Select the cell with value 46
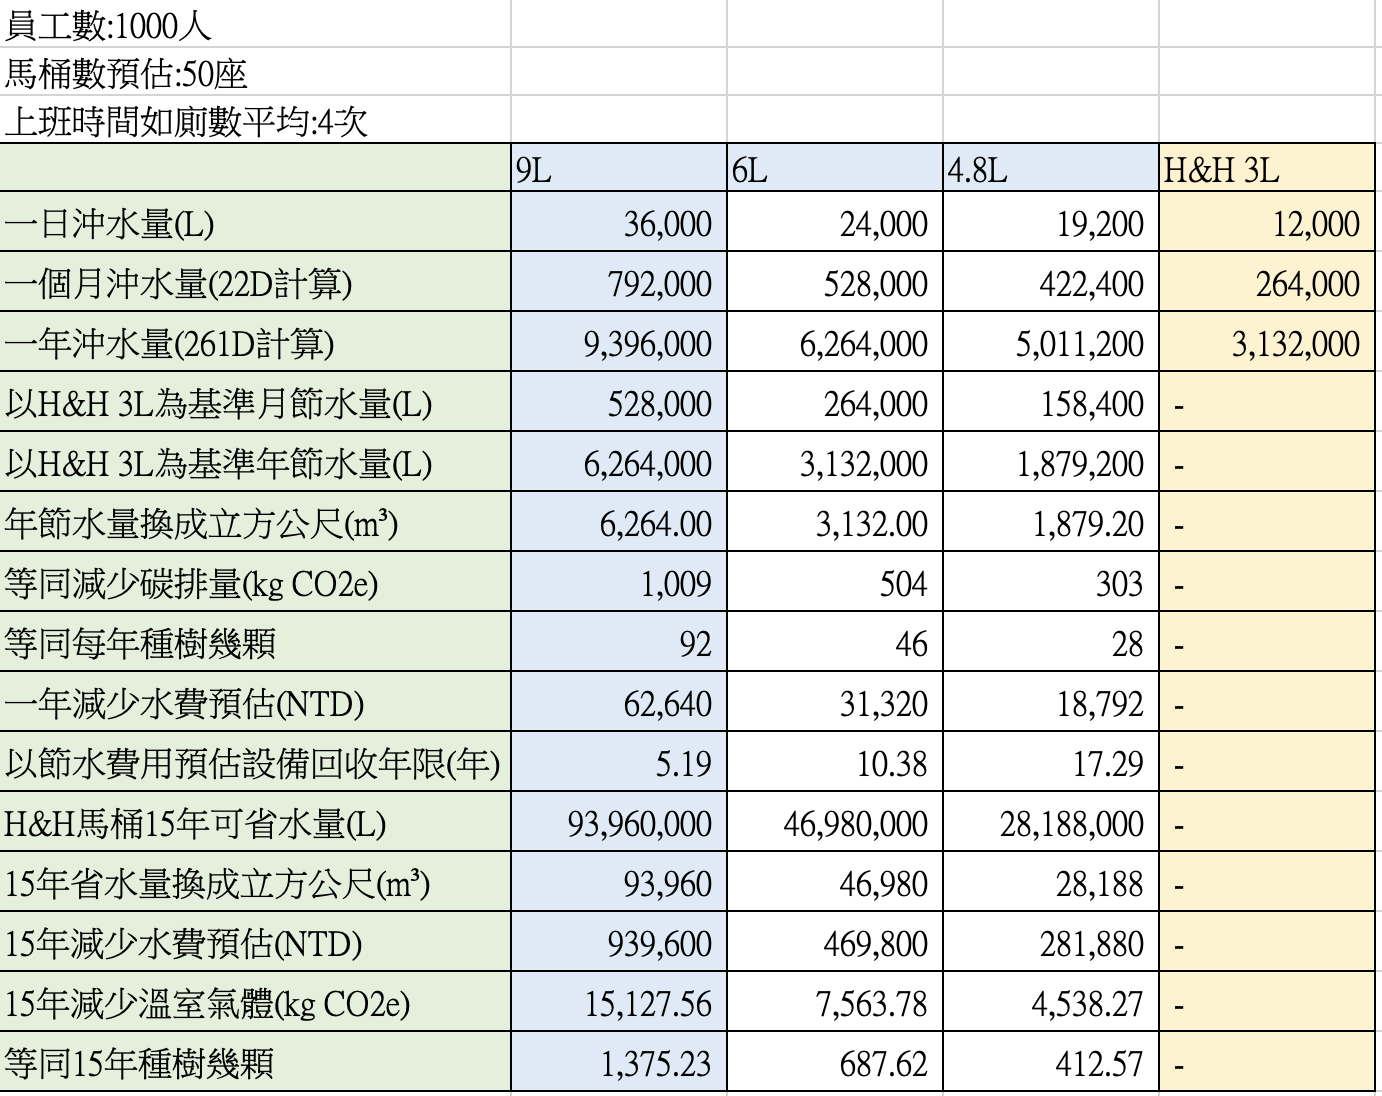Screen dimensions: 1382x1096 (x=835, y=642)
